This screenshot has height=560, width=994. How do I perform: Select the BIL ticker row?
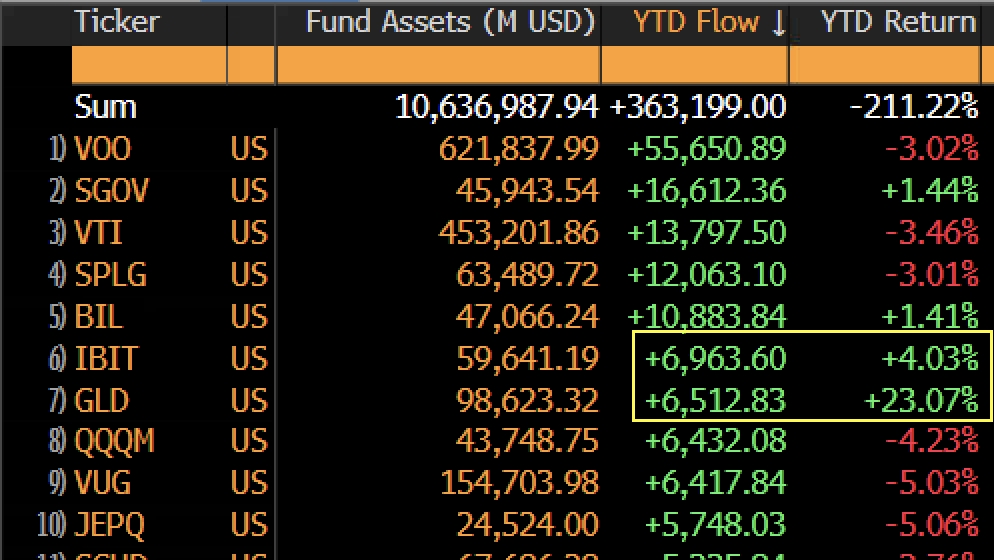point(98,317)
